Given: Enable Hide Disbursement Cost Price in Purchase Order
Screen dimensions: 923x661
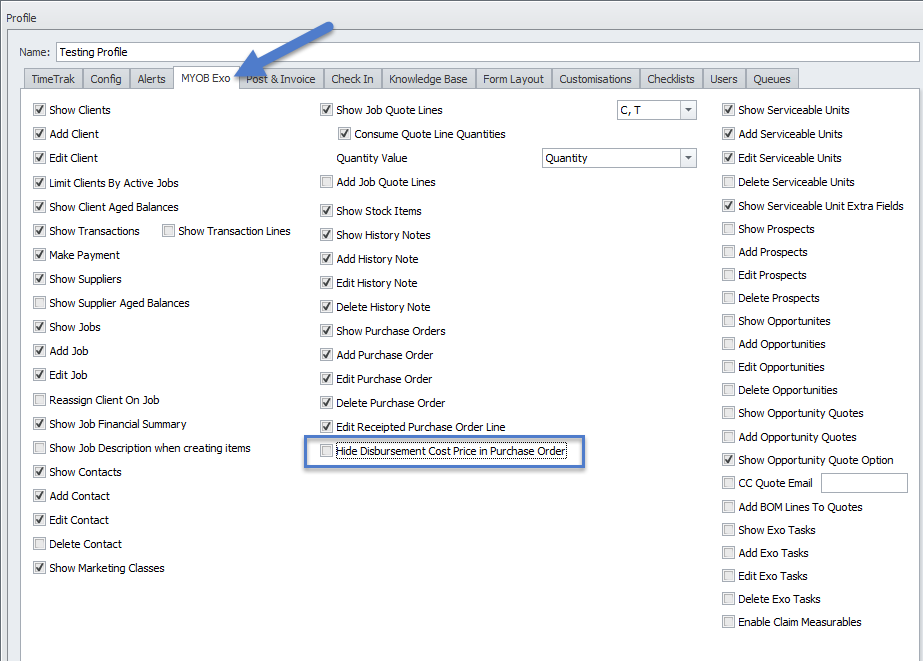Looking at the screenshot, I should tap(327, 452).
